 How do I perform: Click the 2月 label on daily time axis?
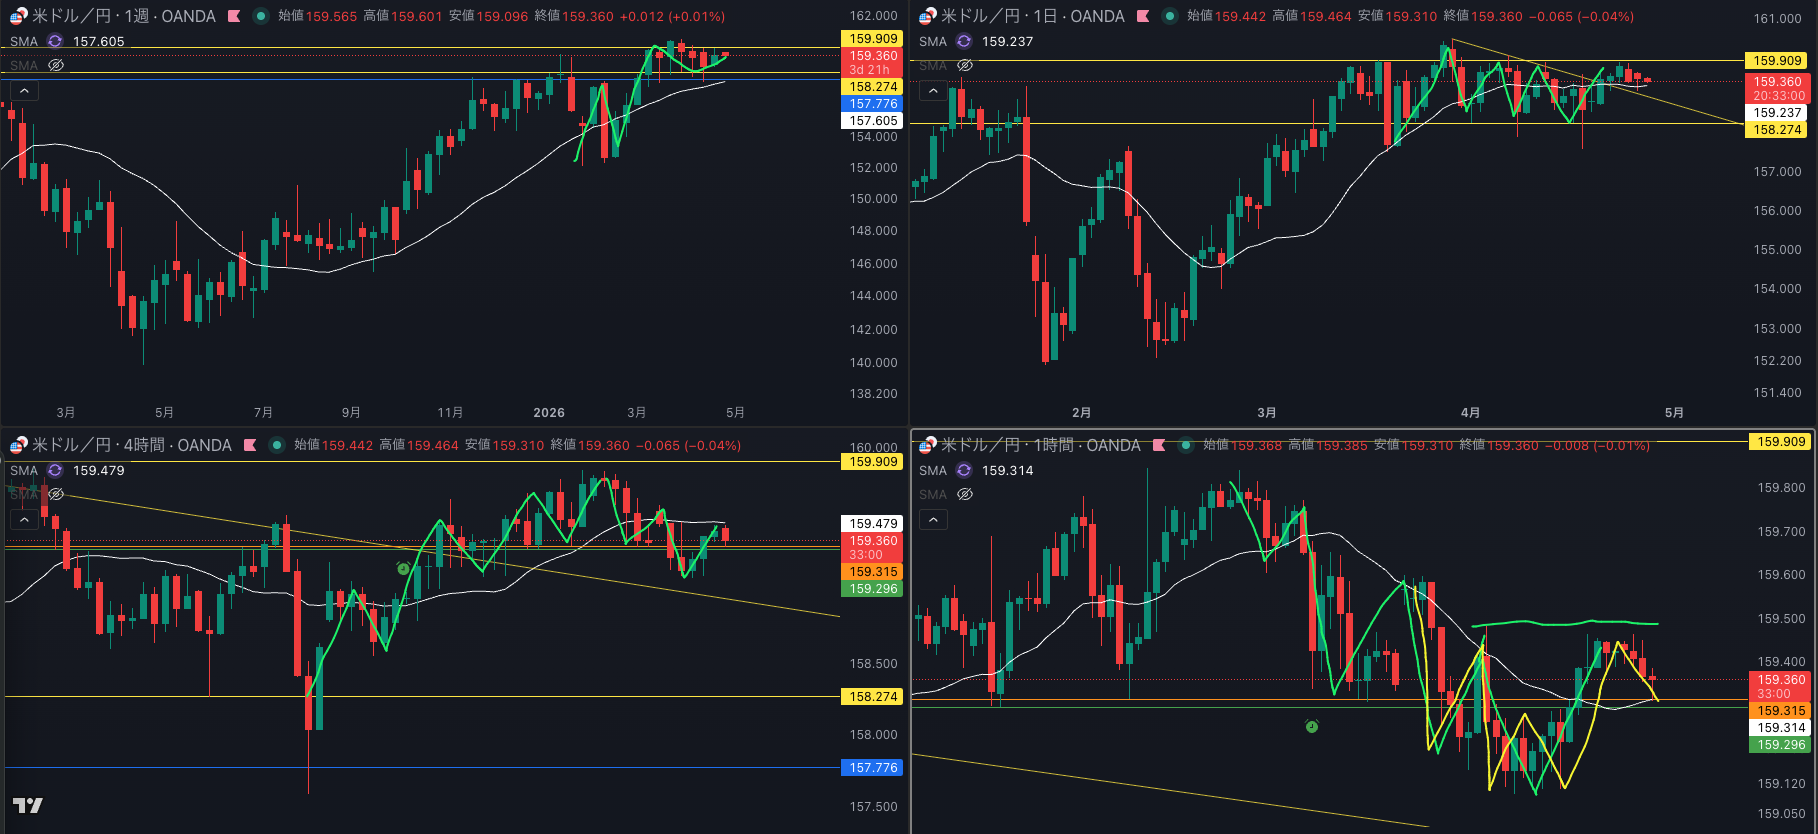click(1081, 413)
